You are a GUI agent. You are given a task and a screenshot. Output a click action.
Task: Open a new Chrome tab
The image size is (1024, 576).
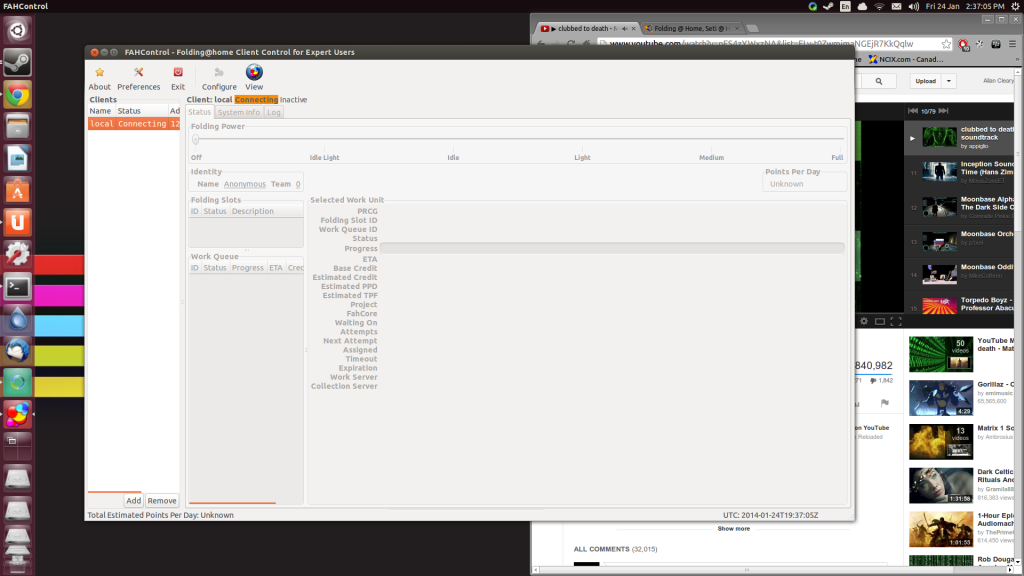pyautogui.click(x=752, y=29)
